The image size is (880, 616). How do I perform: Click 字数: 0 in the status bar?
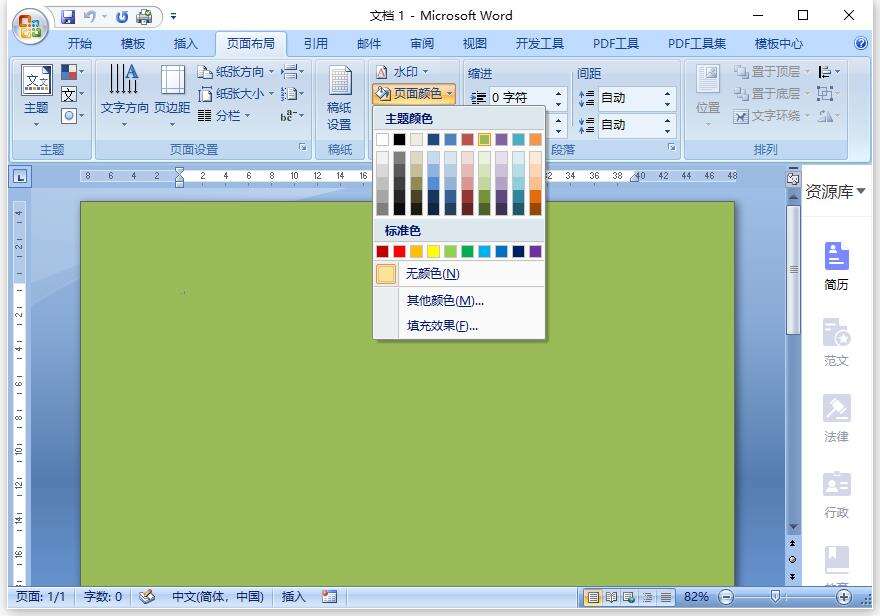(x=101, y=597)
